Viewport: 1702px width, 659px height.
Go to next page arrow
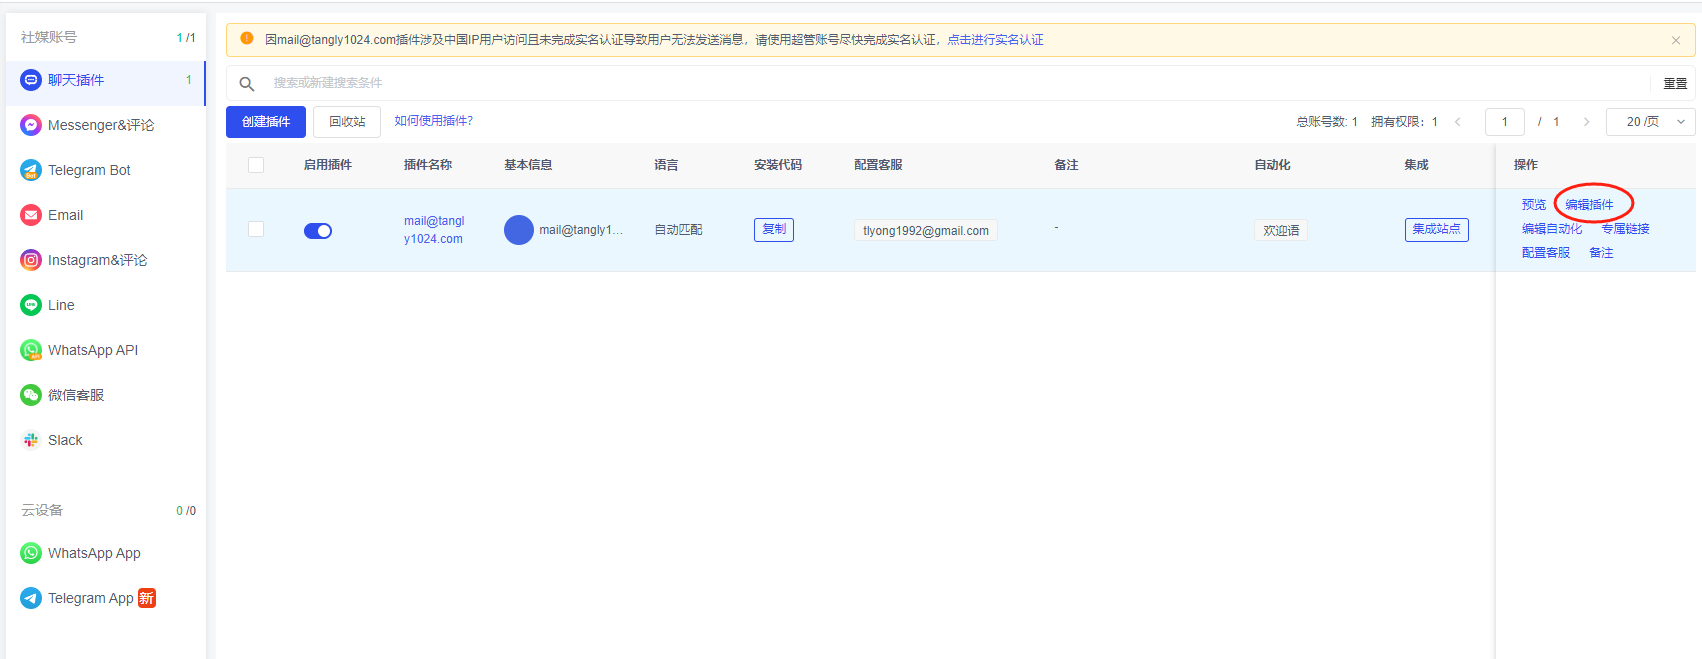coord(1586,122)
